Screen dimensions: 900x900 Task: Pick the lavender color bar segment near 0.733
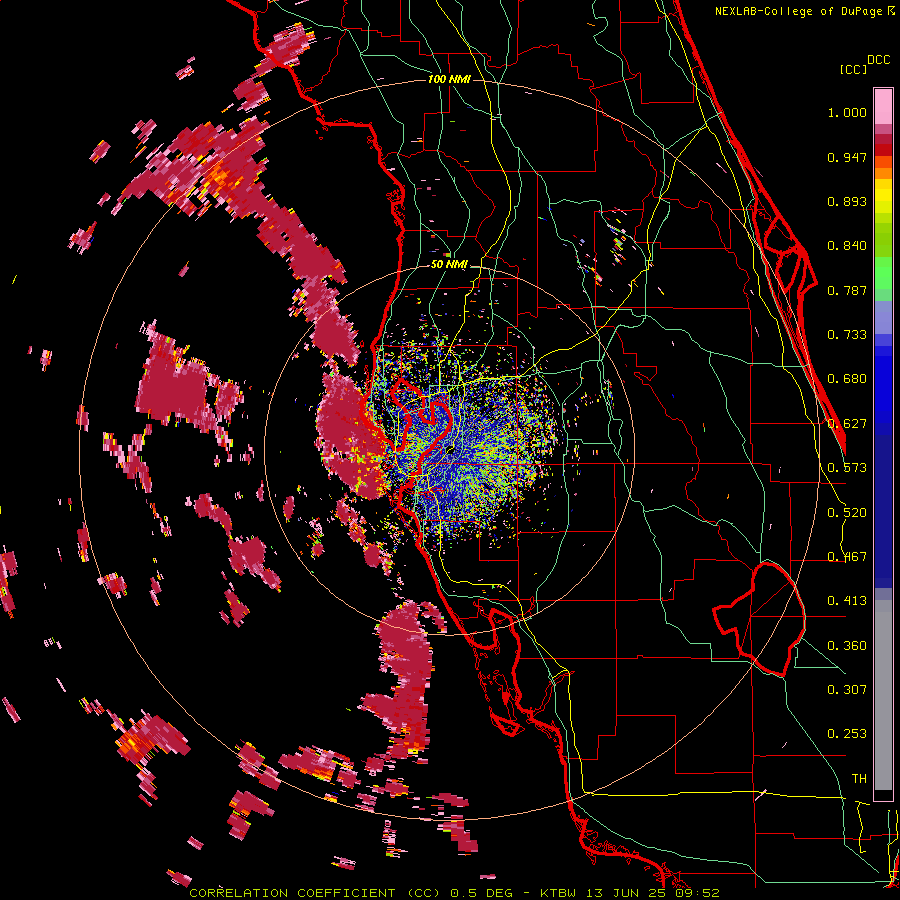pyautogui.click(x=883, y=323)
